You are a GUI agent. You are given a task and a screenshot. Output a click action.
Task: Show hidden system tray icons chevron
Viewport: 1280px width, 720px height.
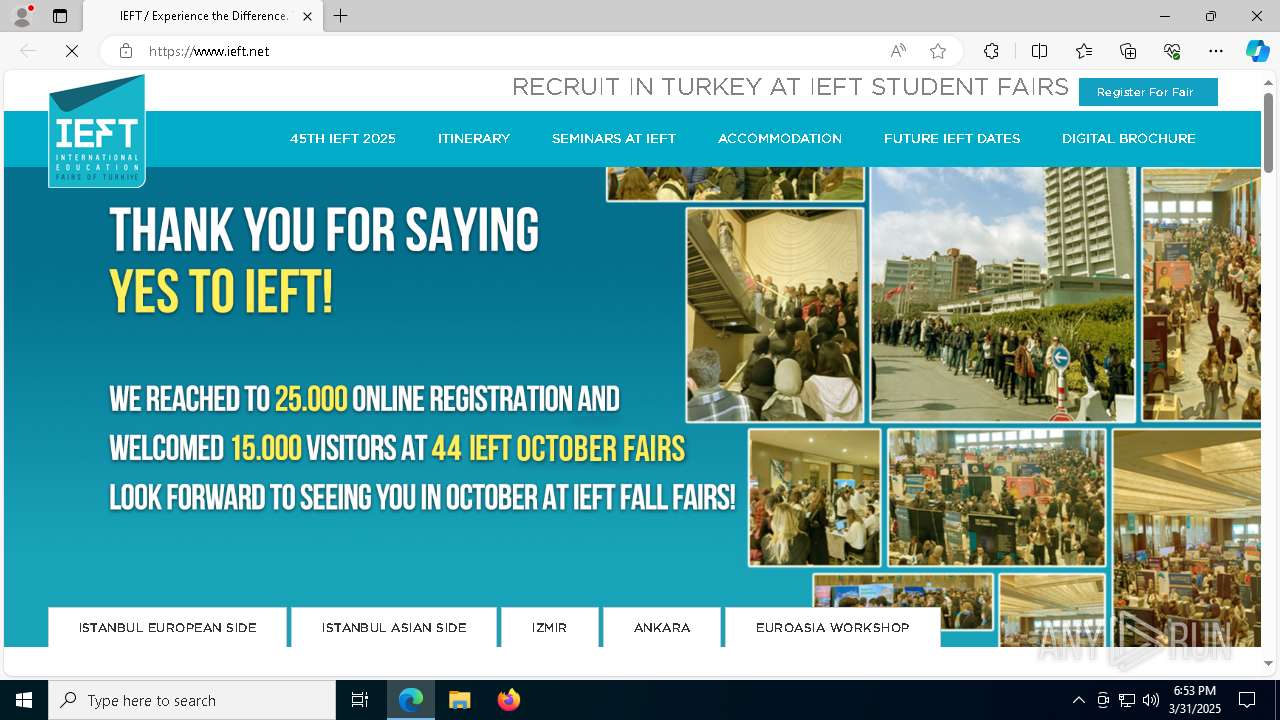point(1078,700)
